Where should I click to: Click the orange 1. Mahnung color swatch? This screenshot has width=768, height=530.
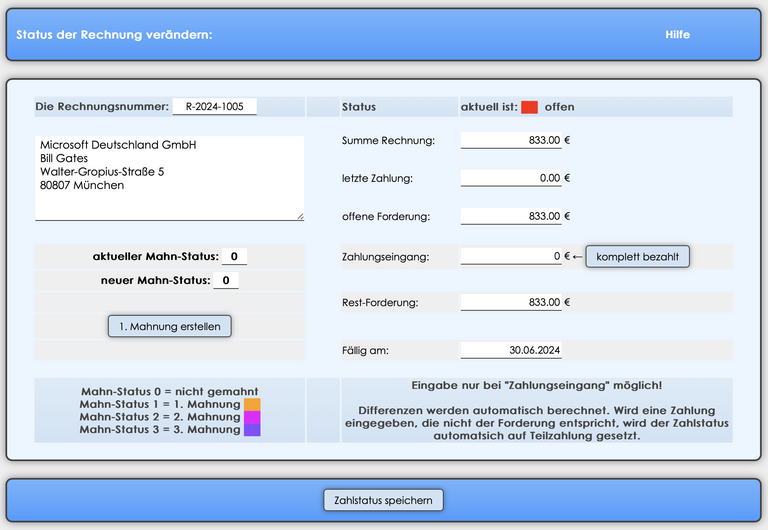tap(252, 404)
